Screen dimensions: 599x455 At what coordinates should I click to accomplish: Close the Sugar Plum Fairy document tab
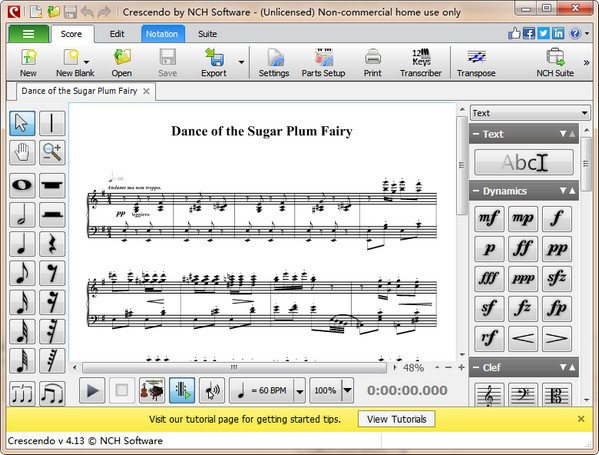click(146, 91)
